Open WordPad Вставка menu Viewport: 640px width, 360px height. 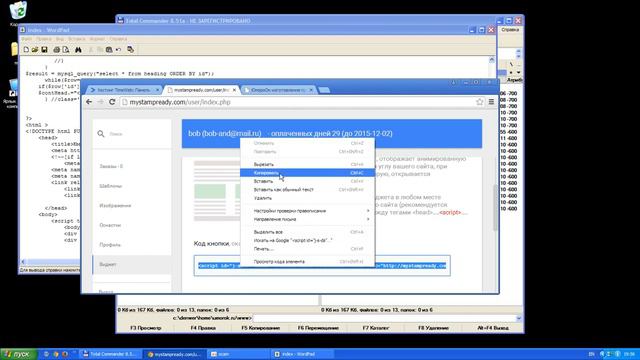[77, 39]
